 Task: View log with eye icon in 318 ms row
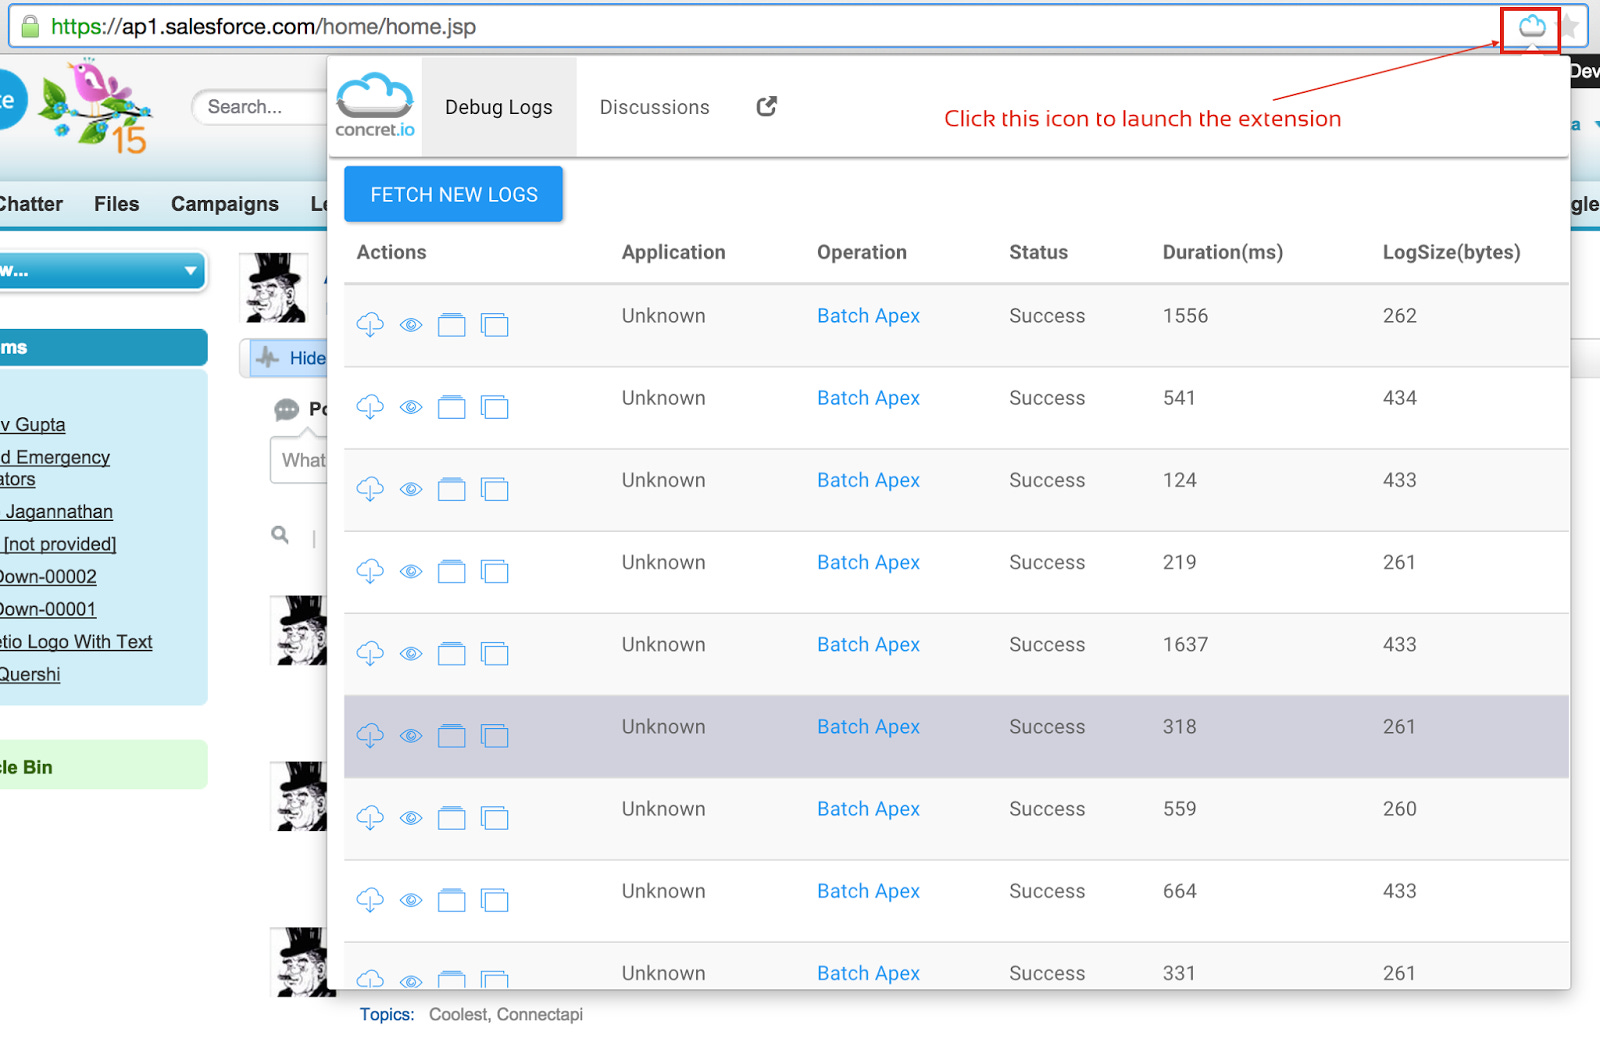[411, 736]
